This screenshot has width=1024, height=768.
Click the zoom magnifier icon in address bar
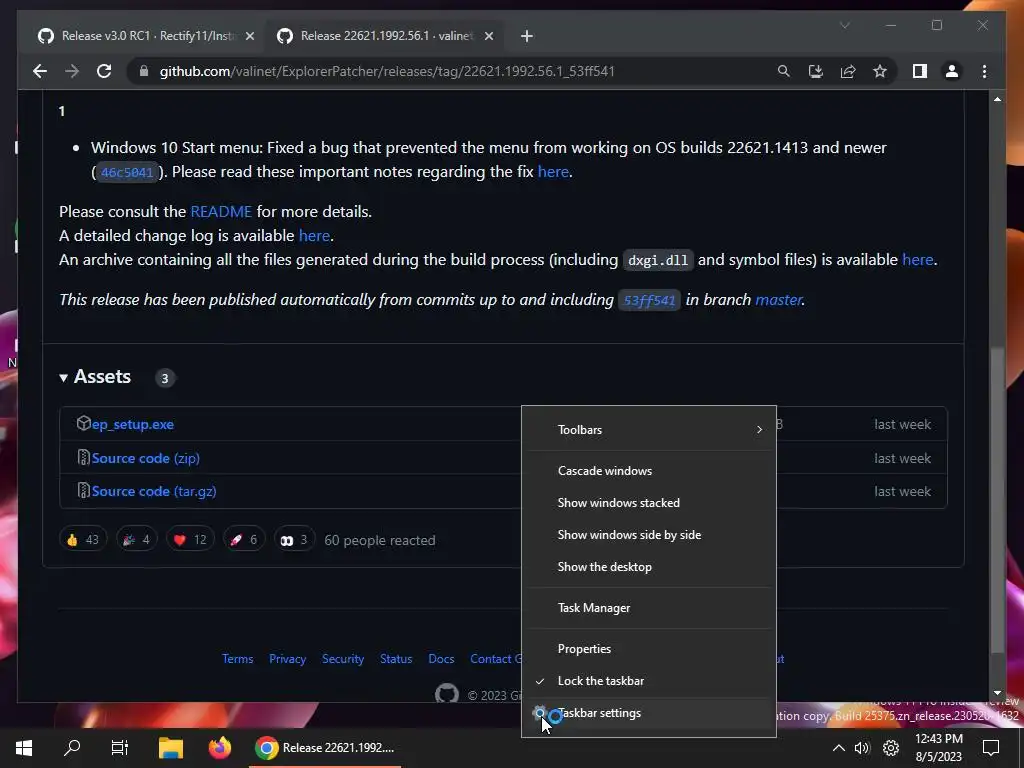(784, 71)
